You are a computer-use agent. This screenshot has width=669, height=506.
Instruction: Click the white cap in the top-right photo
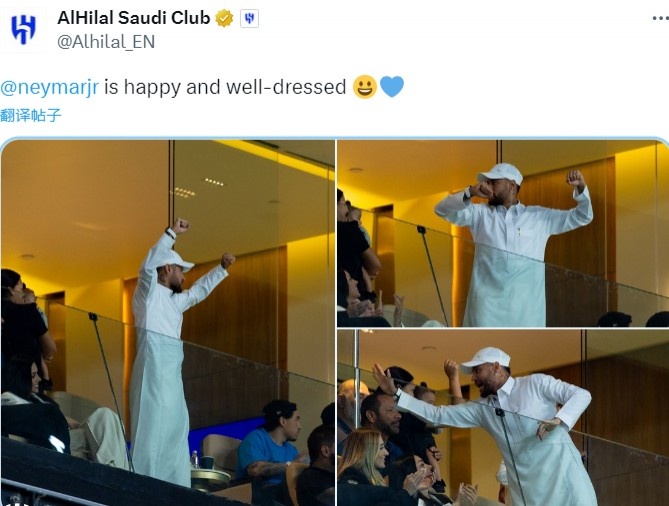[x=500, y=174]
